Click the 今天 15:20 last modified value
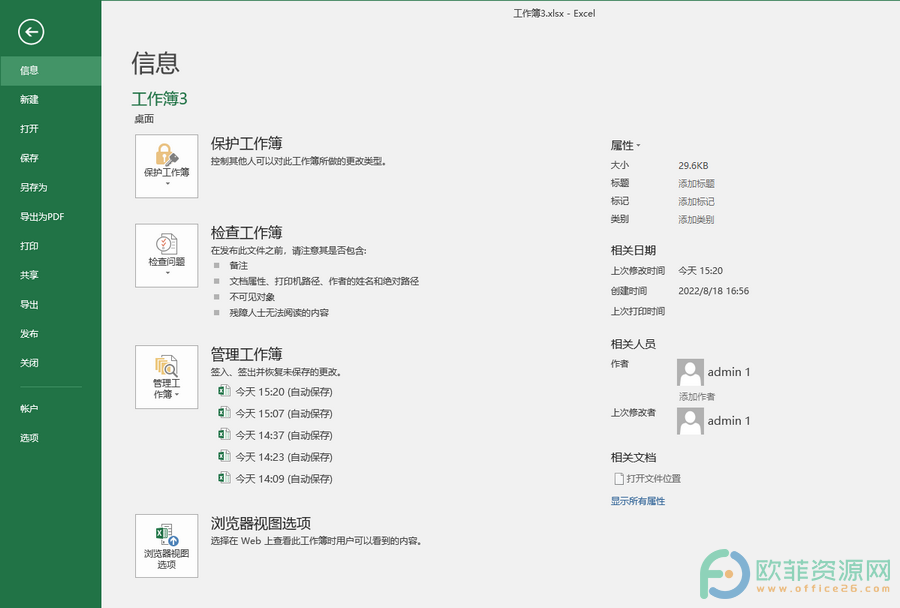The height and width of the screenshot is (608, 900). (700, 270)
